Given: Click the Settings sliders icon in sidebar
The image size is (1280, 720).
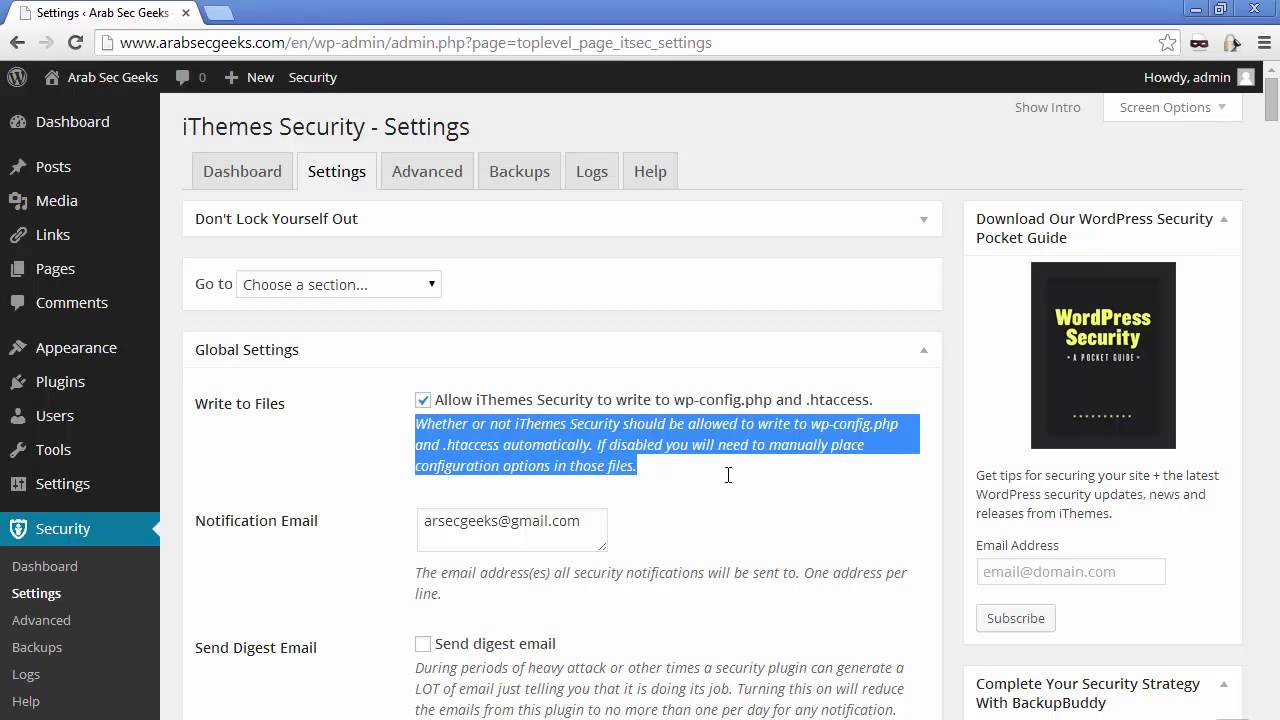Looking at the screenshot, I should click(x=18, y=483).
